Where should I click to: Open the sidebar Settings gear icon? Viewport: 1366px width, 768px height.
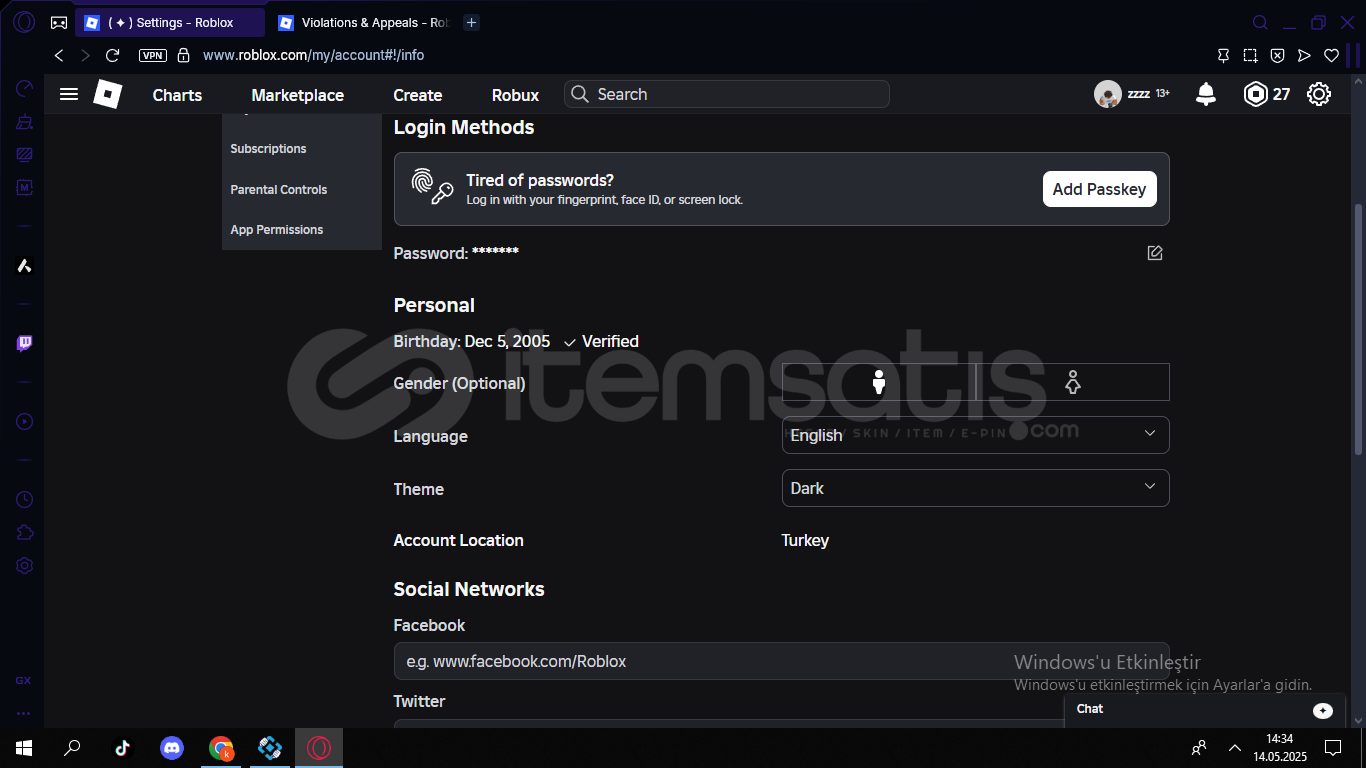pyautogui.click(x=25, y=566)
